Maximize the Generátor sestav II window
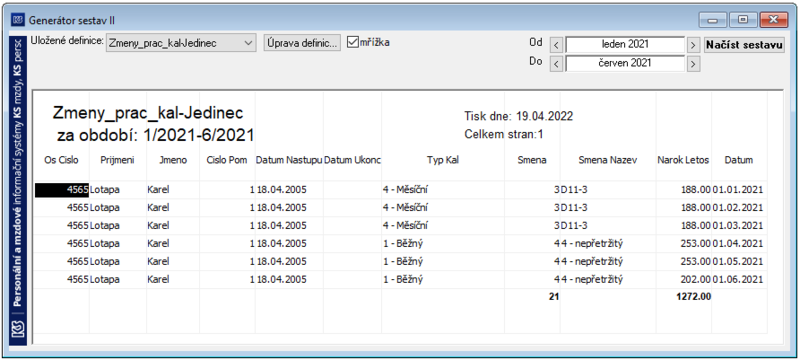Image resolution: width=800 pixels, height=360 pixels. (743, 20)
